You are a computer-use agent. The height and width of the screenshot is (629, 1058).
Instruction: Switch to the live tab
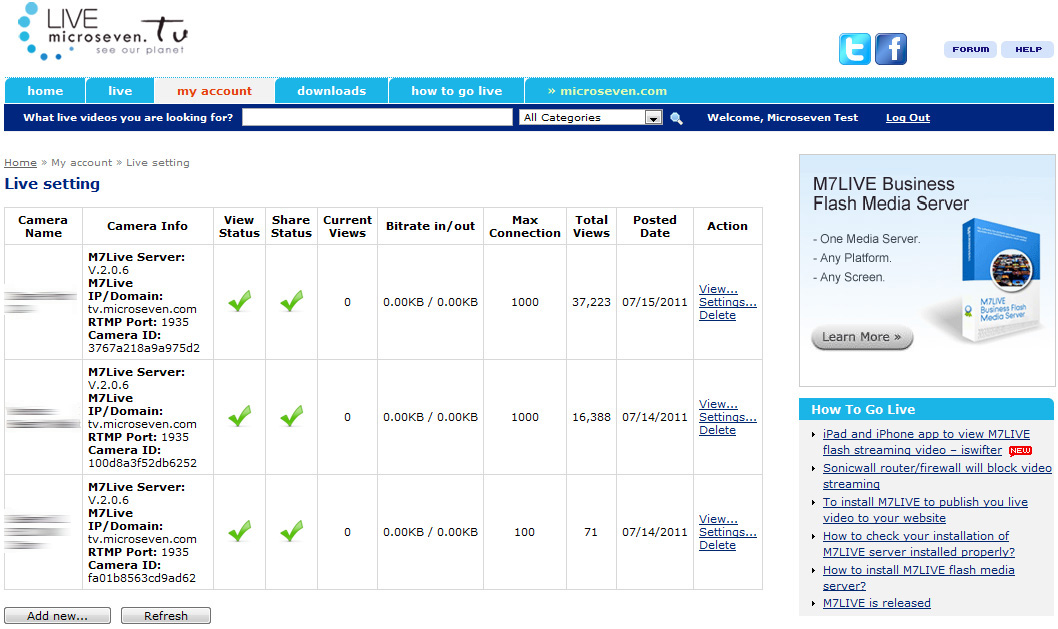pyautogui.click(x=120, y=91)
